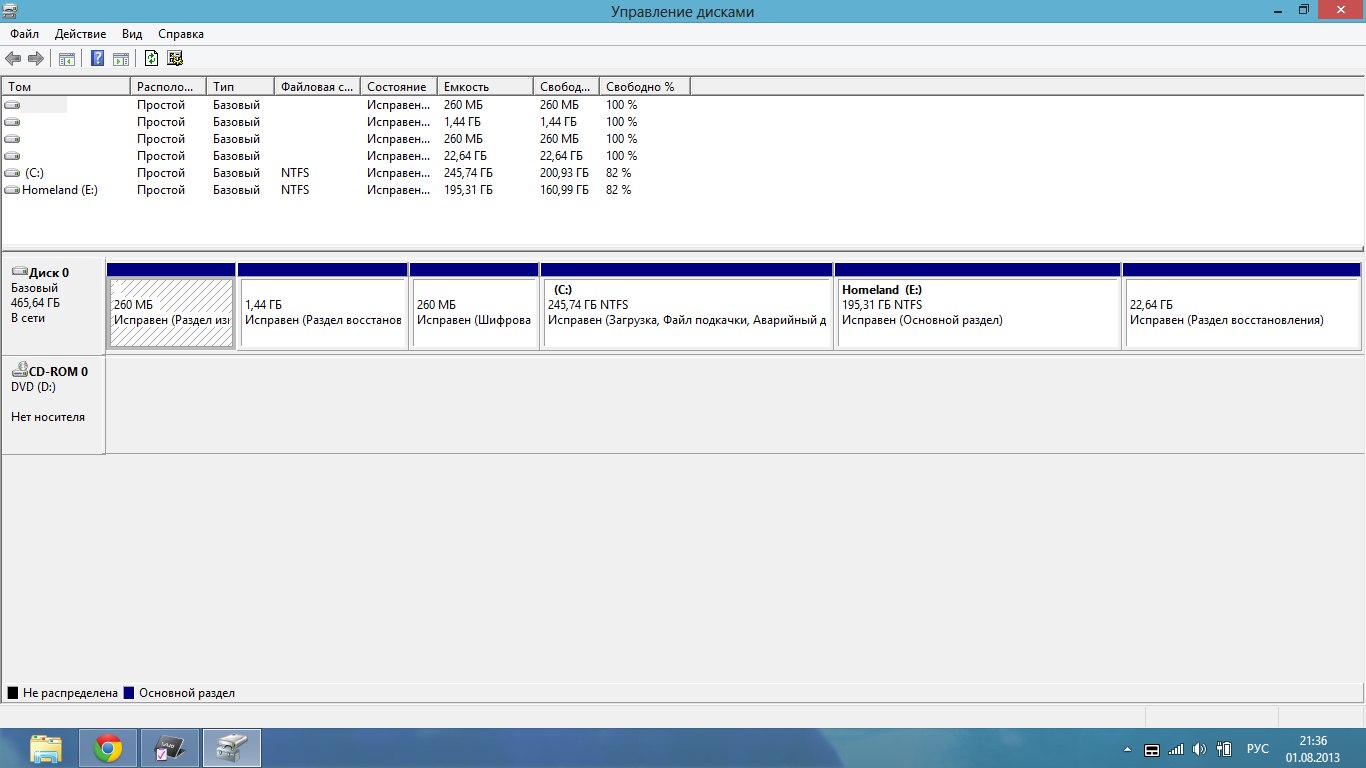Open the taskbar app between Chrome and Disk Management
1366x768 pixels.
pos(170,747)
